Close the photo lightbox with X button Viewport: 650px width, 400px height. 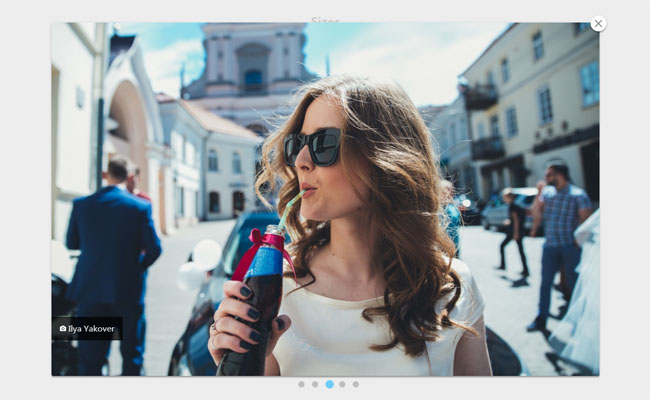(598, 23)
